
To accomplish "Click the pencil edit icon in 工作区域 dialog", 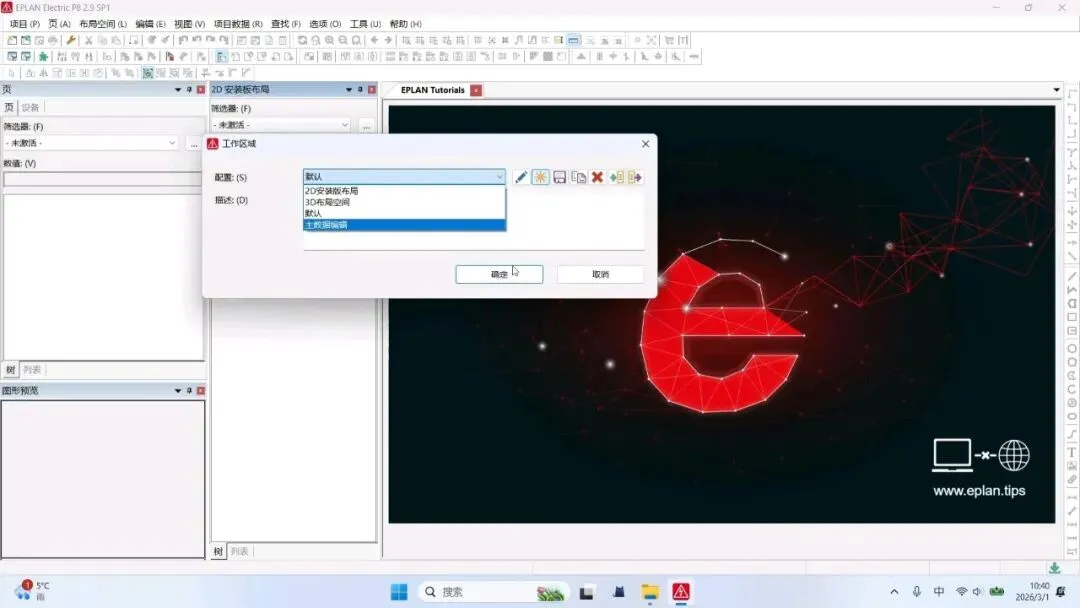I will [521, 178].
